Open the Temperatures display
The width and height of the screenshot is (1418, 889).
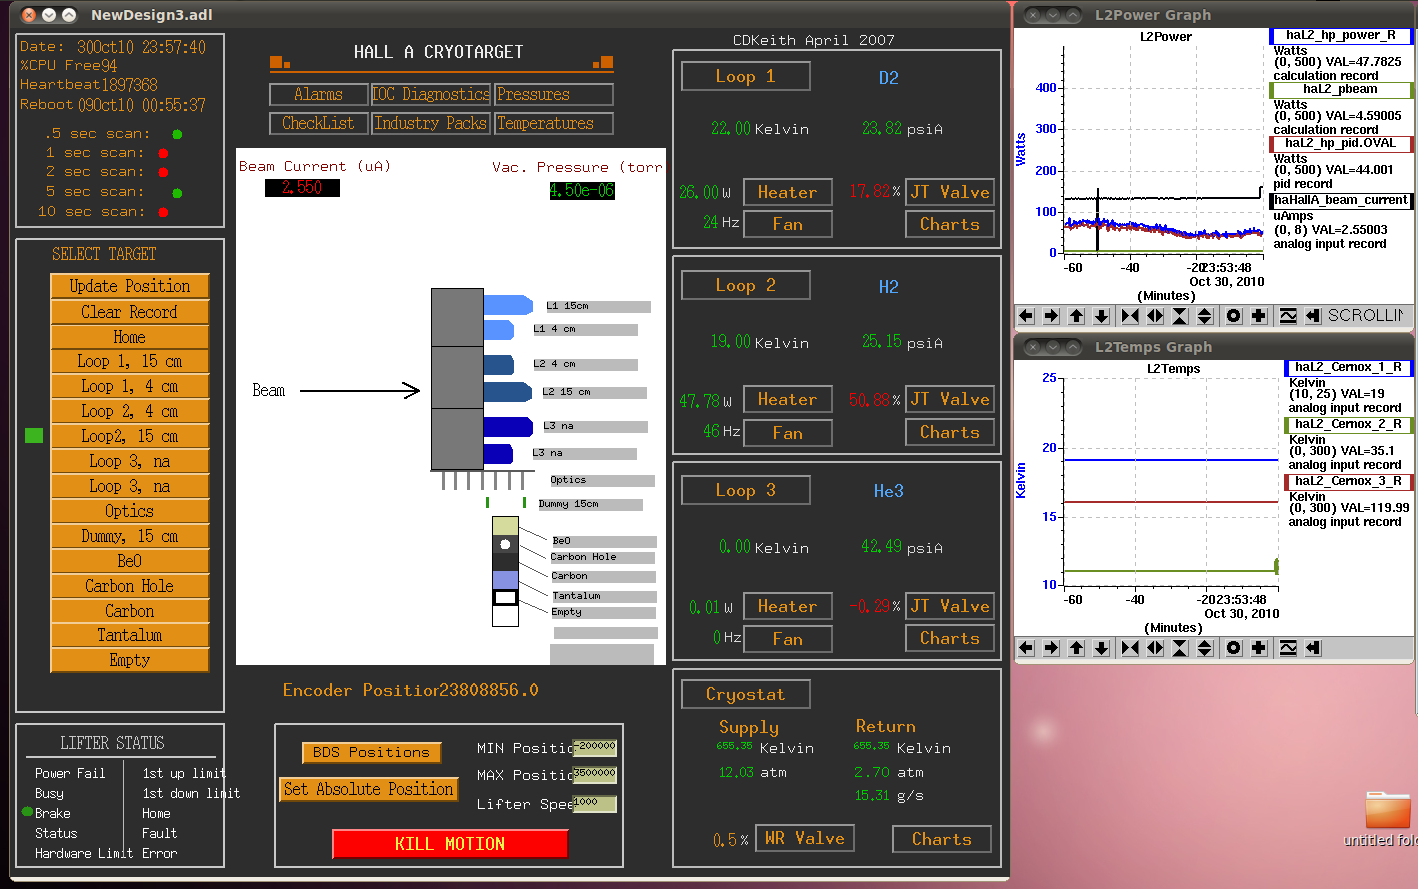coord(554,123)
